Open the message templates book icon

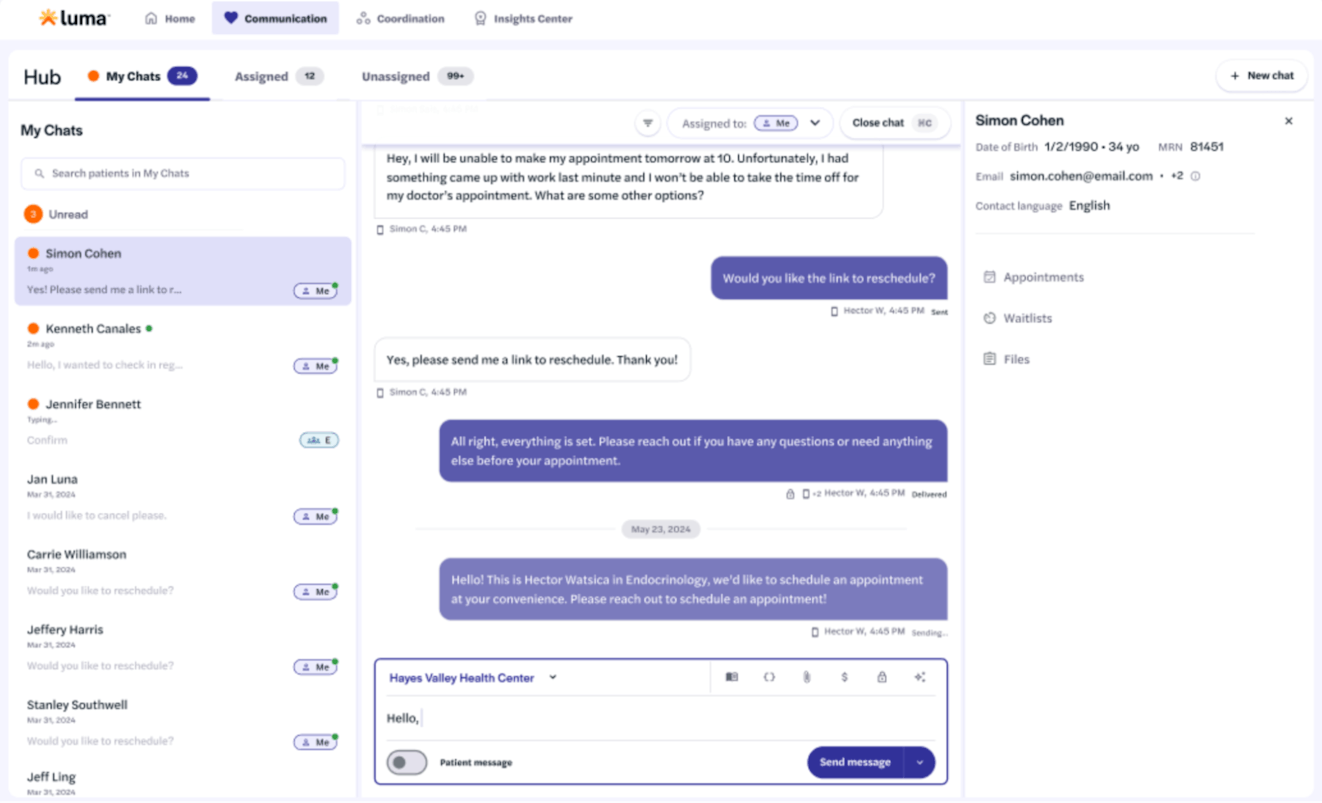tap(731, 677)
